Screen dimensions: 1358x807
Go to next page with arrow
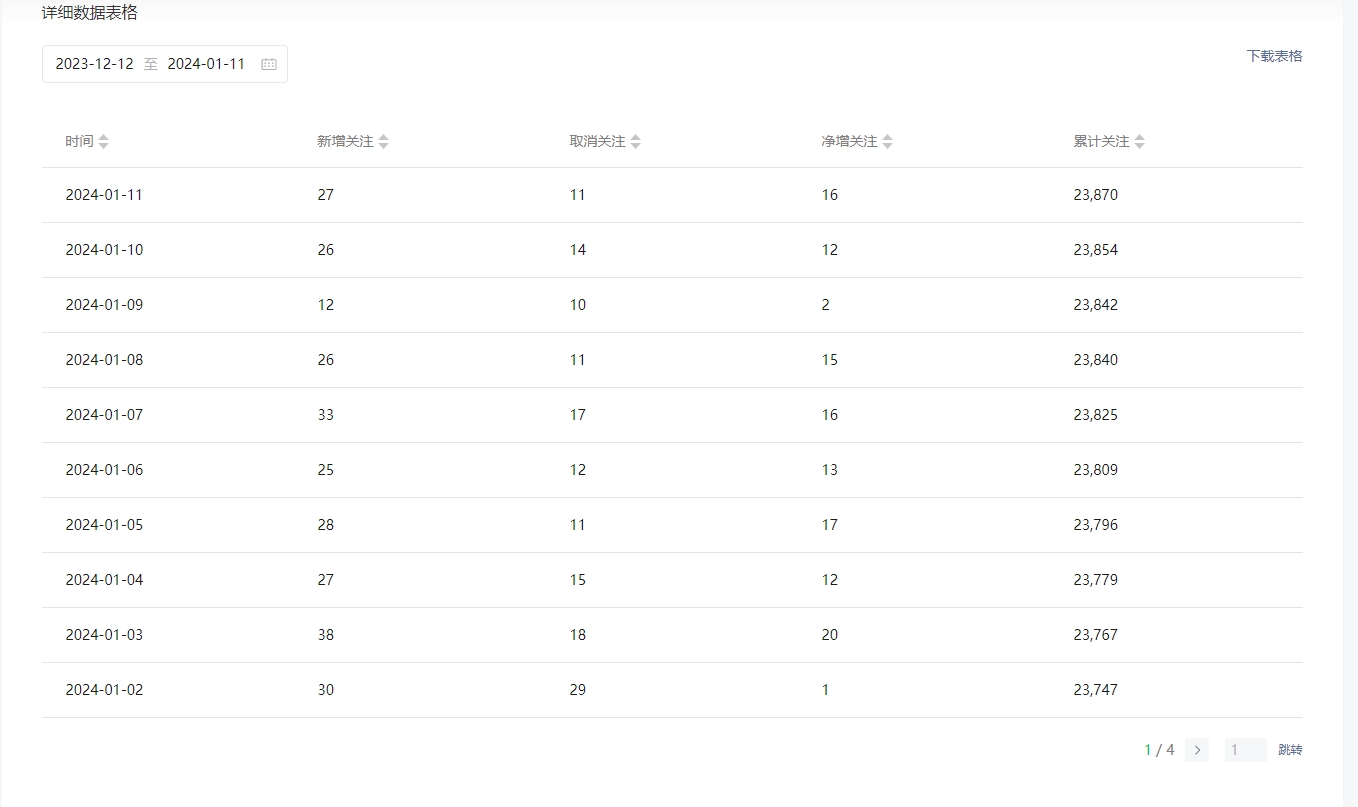[x=1197, y=750]
